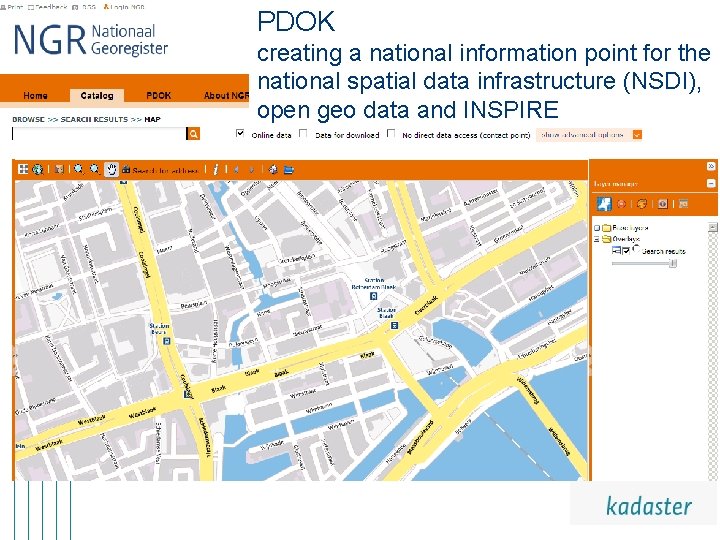Click the Feedback link at top
This screenshot has height=540, width=720.
[48, 7]
